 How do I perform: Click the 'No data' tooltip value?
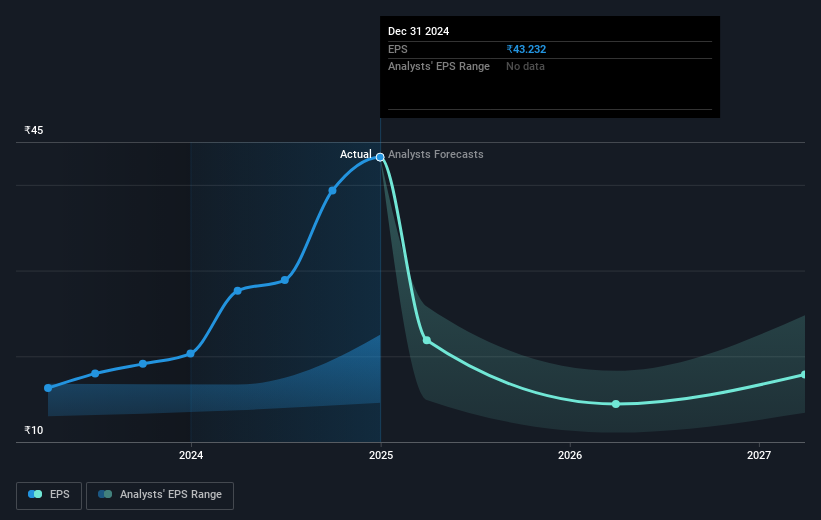(525, 67)
